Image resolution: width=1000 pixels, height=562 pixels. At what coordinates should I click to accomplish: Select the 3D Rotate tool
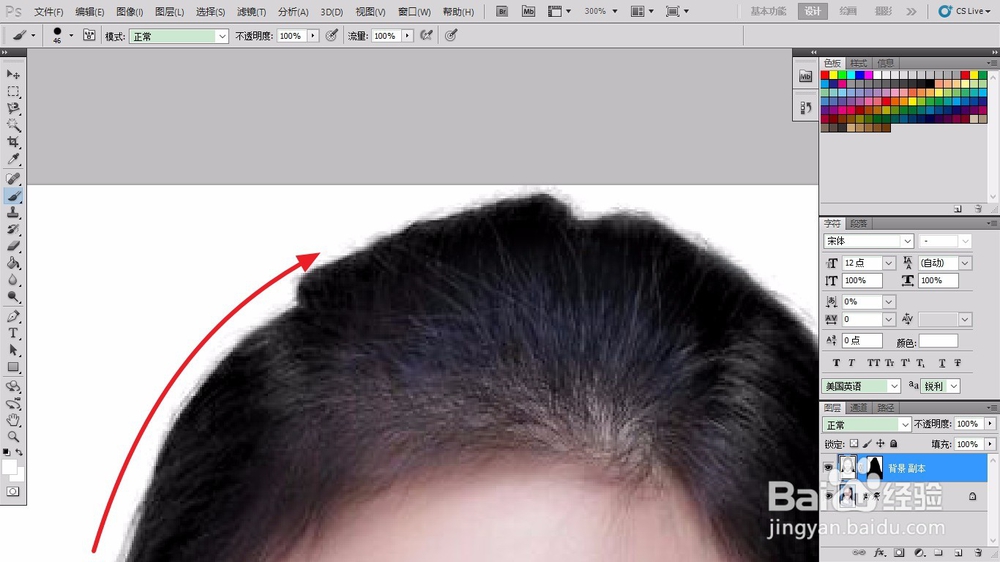click(13, 387)
